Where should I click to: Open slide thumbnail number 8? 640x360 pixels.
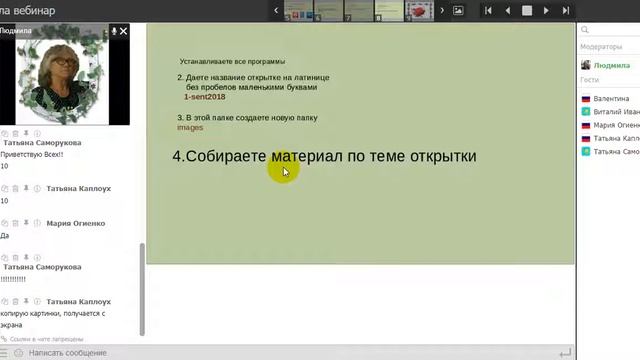tap(389, 11)
